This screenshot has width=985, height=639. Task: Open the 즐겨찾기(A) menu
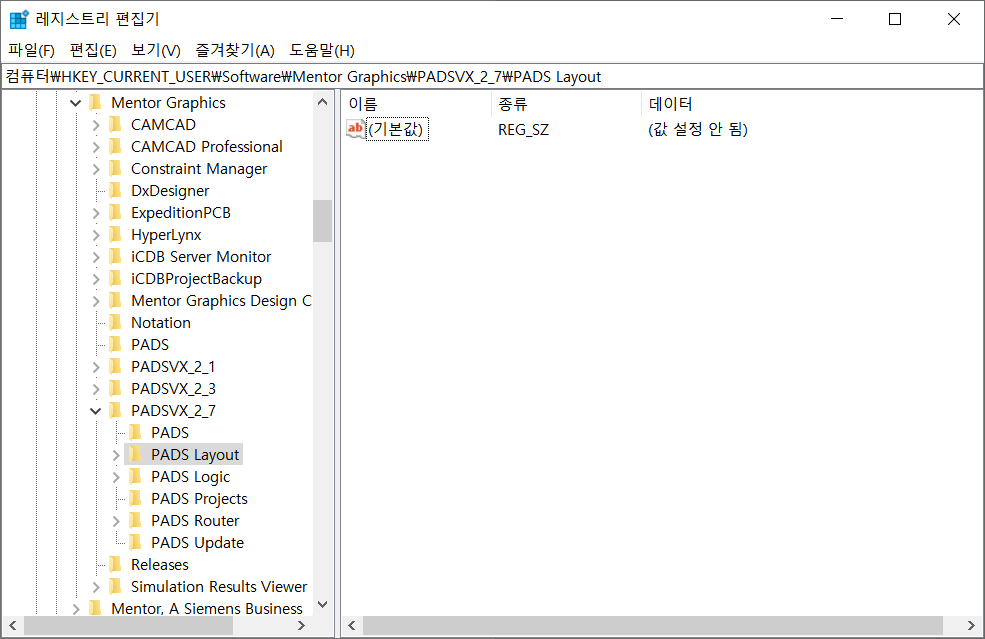pos(234,50)
